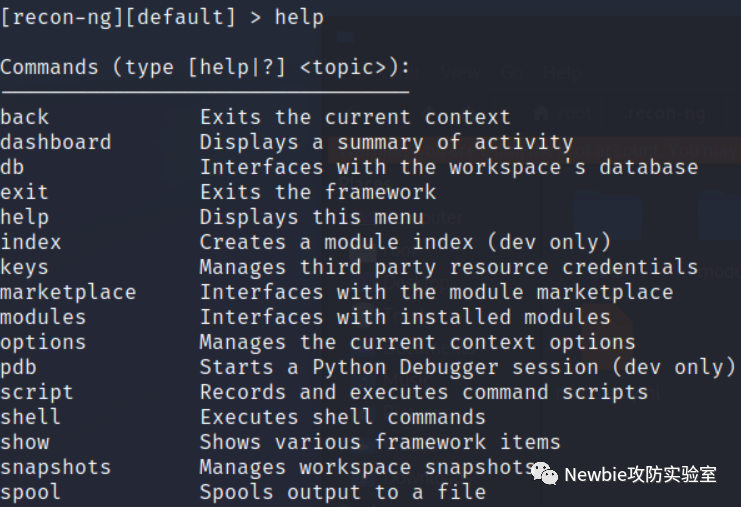
Task: Click the recon-ng default prompt line
Action: (x=162, y=17)
